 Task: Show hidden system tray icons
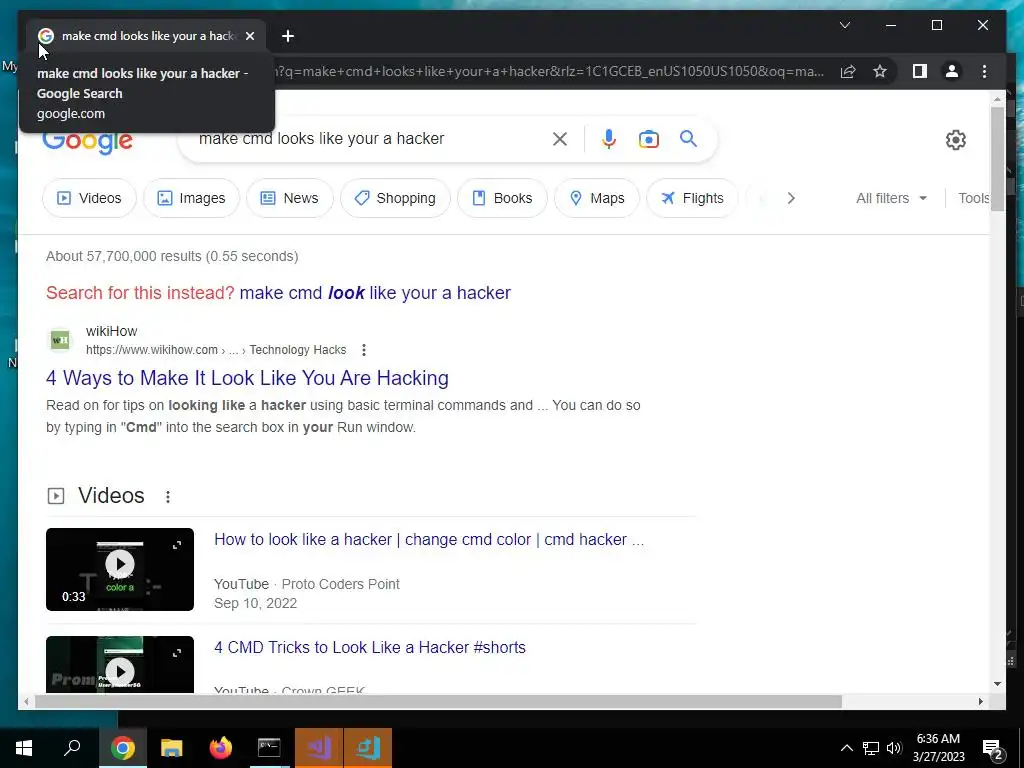(x=846, y=748)
